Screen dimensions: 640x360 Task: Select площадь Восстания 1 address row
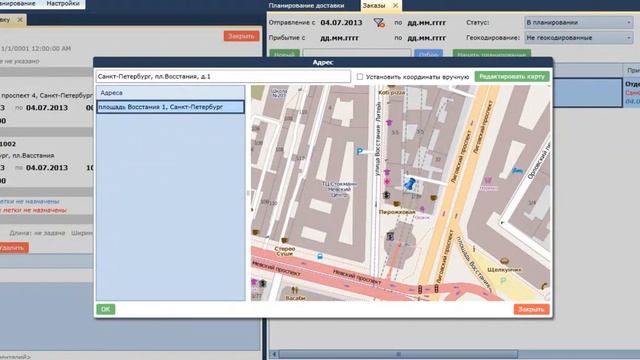(170, 107)
